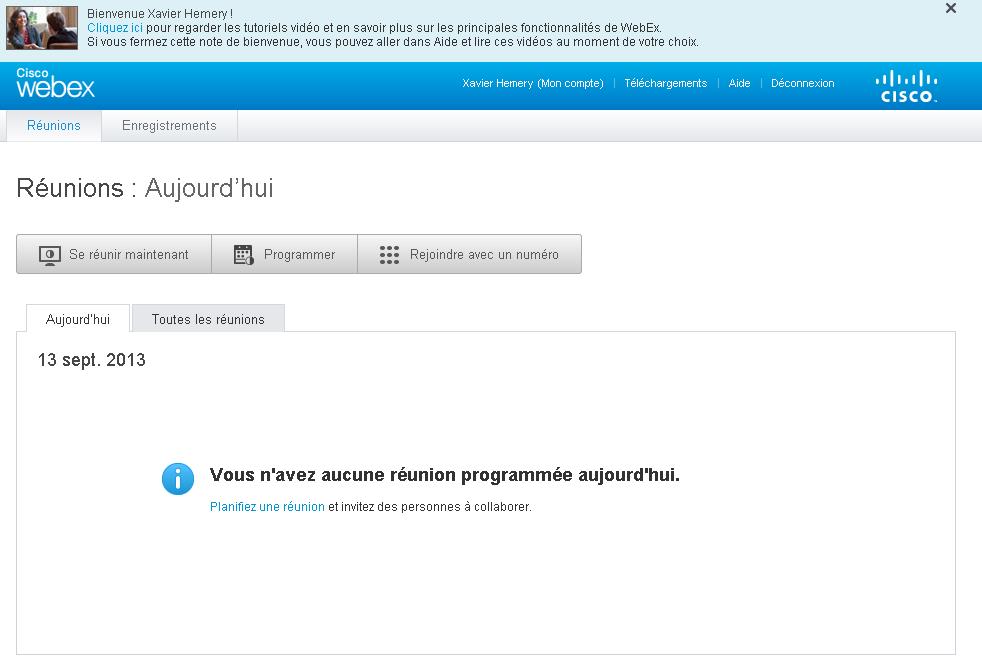Close the welcome banner
Screen dimensions: 982x664
point(951,9)
